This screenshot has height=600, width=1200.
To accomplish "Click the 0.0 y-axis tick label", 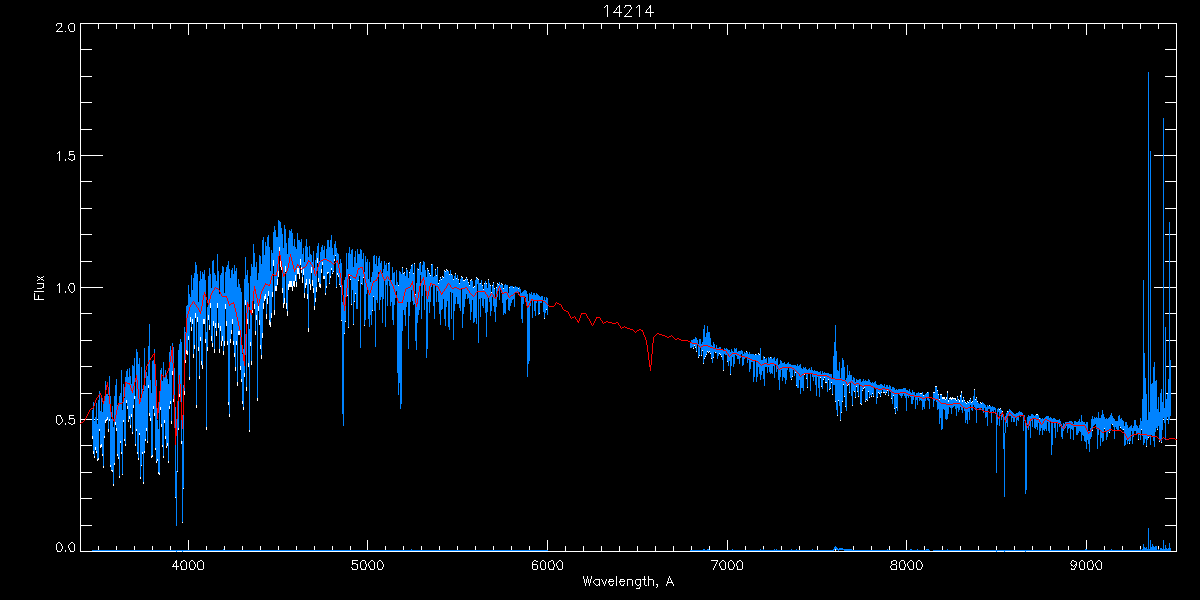I will pos(65,547).
